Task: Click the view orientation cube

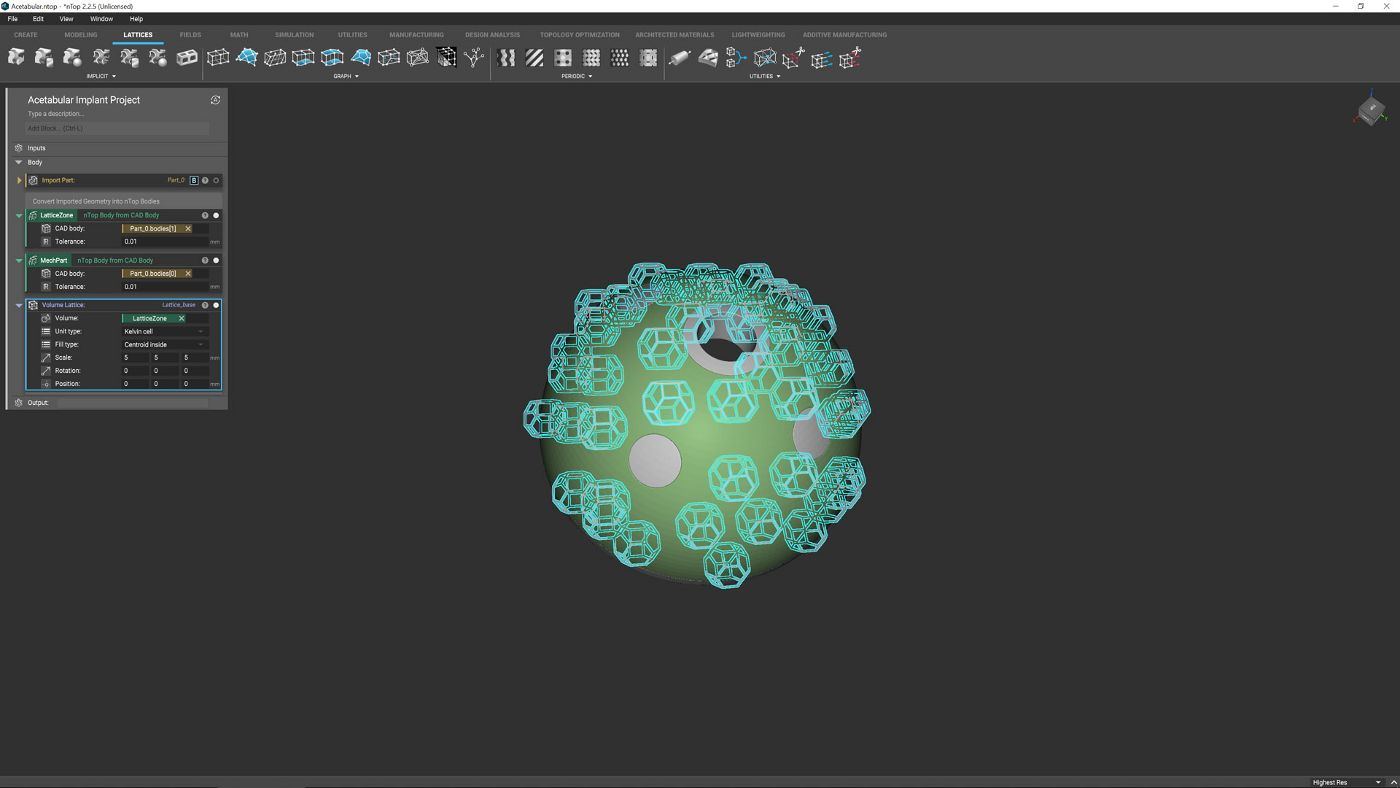Action: (x=1370, y=110)
